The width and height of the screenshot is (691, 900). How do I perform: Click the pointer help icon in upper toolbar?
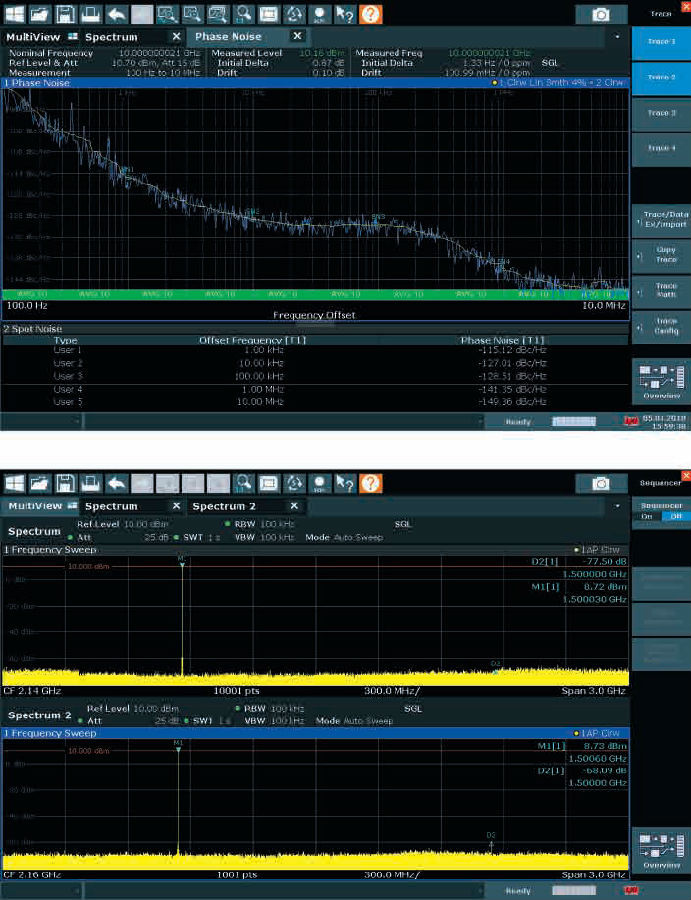pyautogui.click(x=345, y=14)
